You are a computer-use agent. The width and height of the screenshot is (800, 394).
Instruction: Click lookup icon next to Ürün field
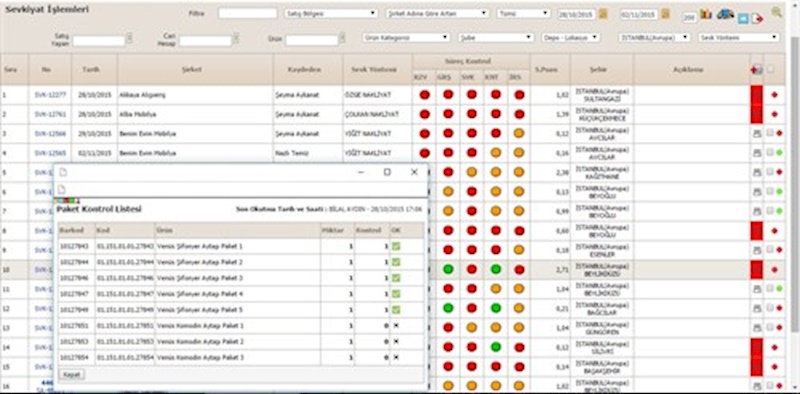pyautogui.click(x=342, y=38)
